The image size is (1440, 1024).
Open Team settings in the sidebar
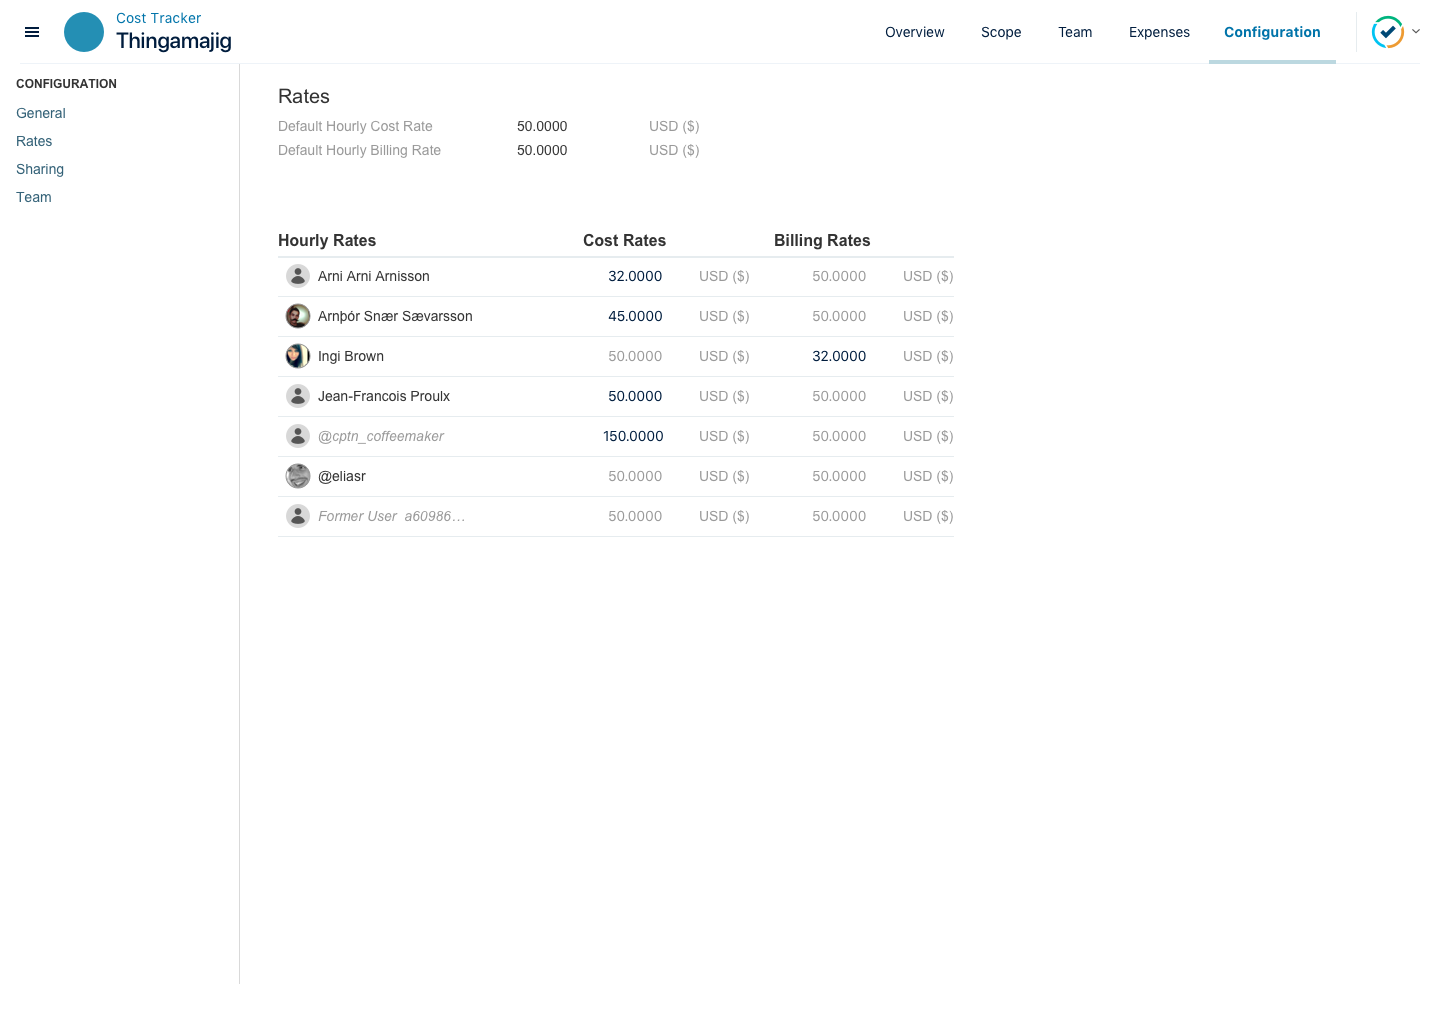[34, 197]
